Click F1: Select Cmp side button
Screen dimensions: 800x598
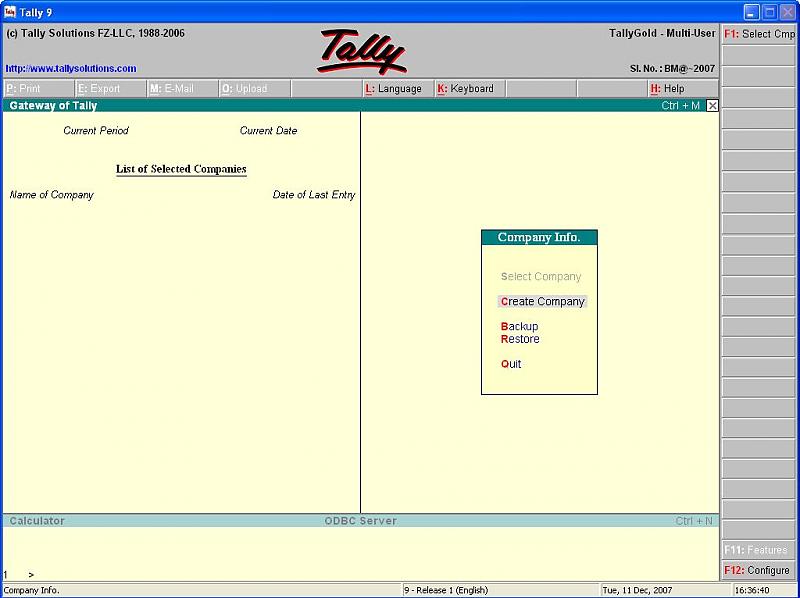pos(759,34)
